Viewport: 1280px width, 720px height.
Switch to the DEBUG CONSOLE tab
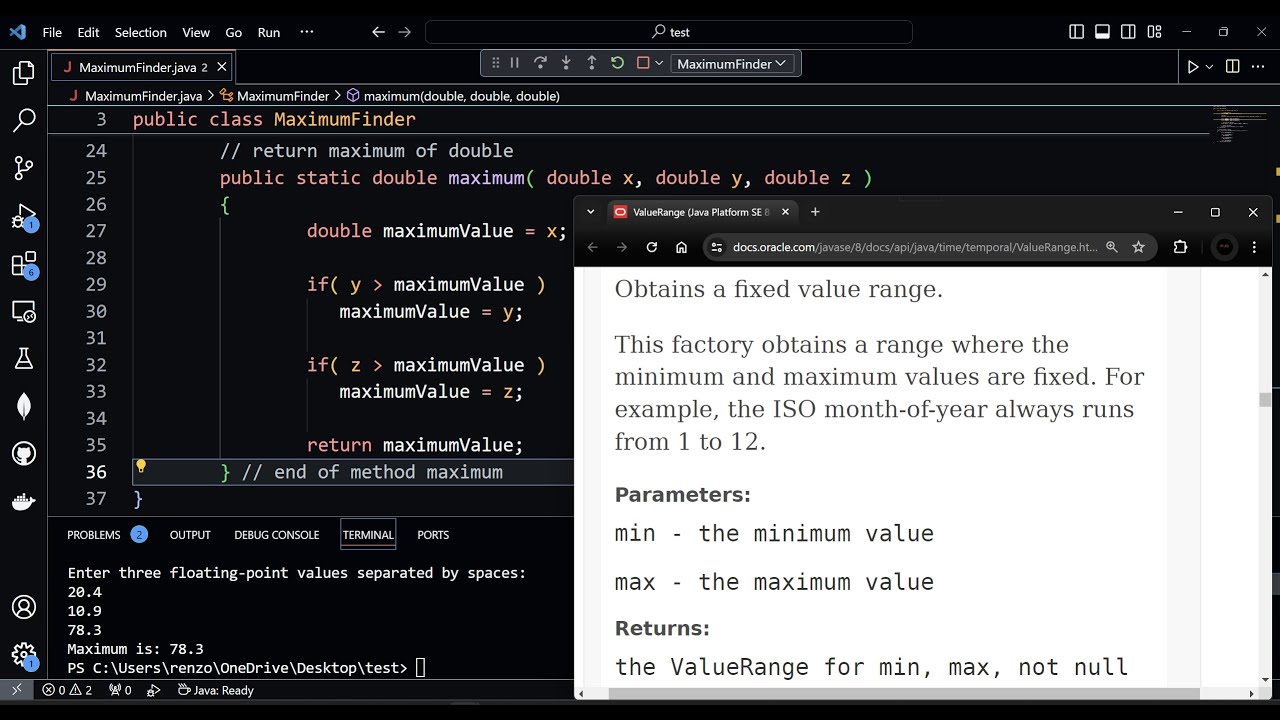pos(277,535)
